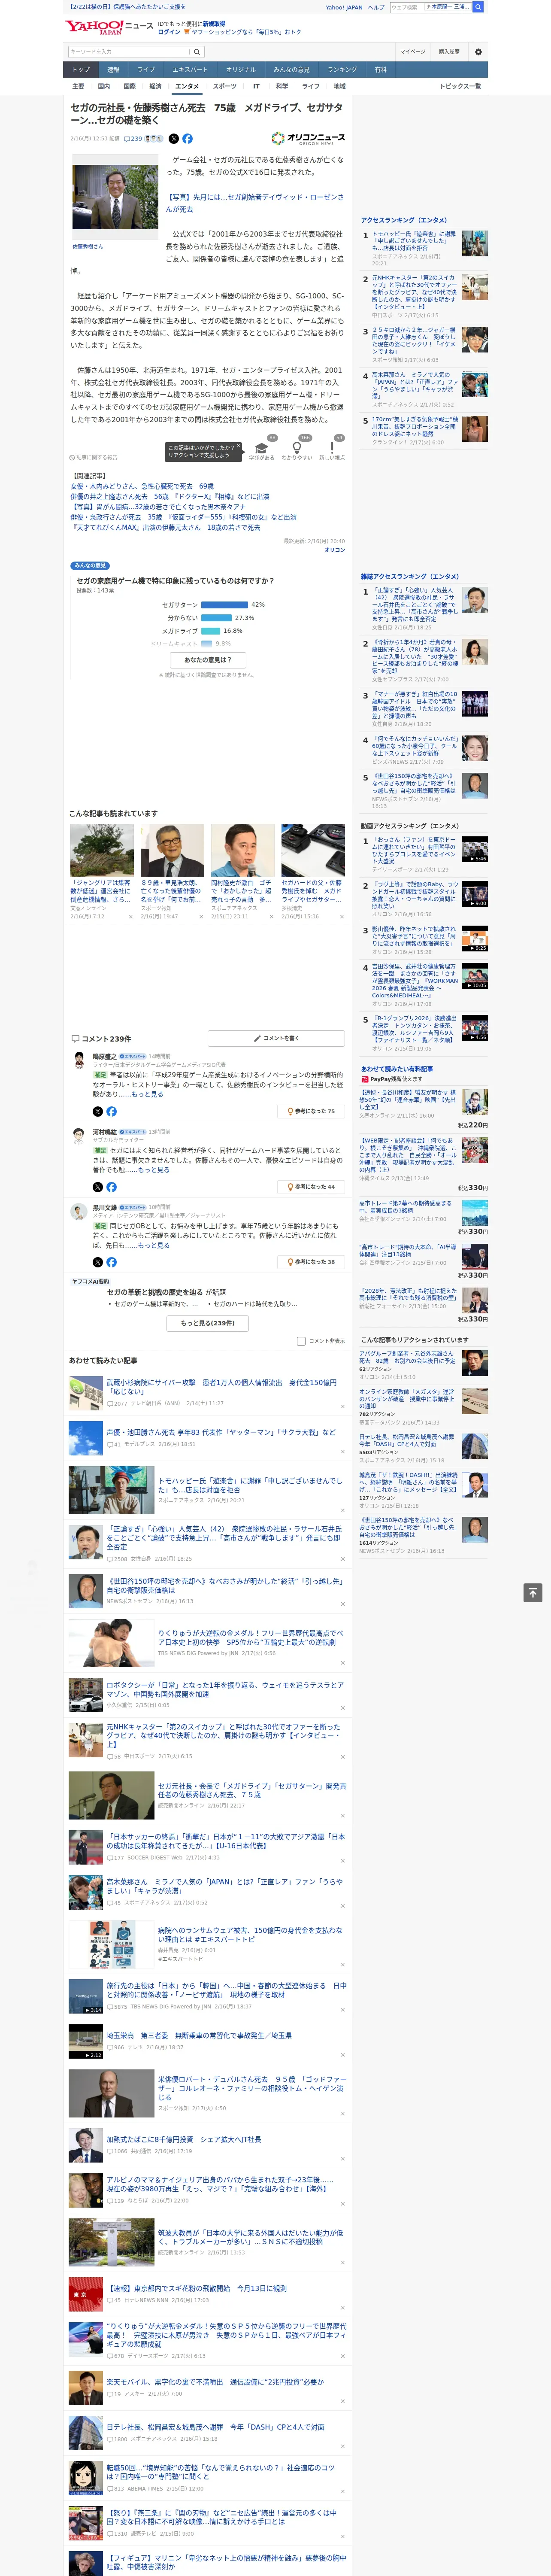Expand 黒川文雄 comment with もっと見る
Image resolution: width=551 pixels, height=2576 pixels.
tap(153, 1245)
